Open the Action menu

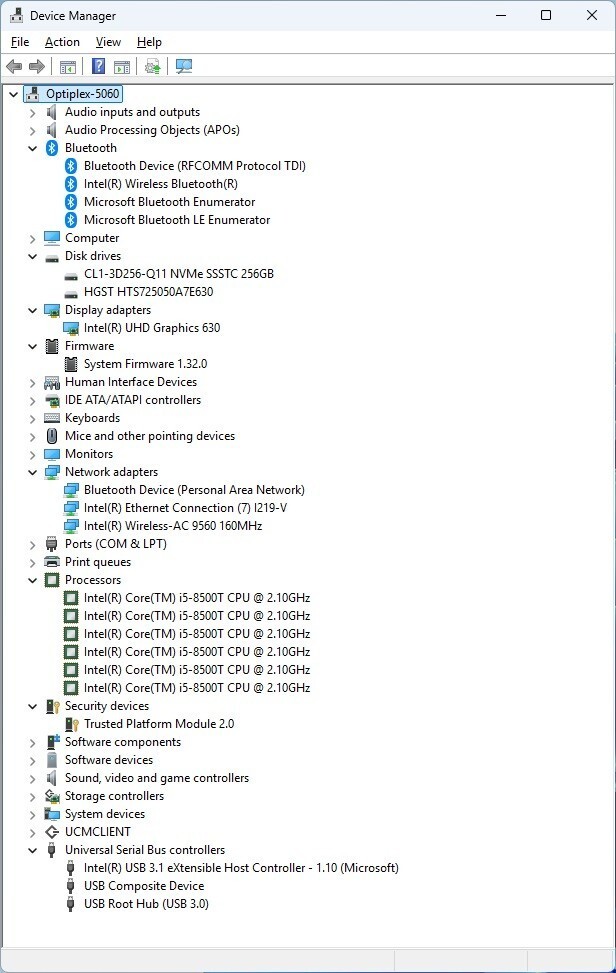point(62,42)
